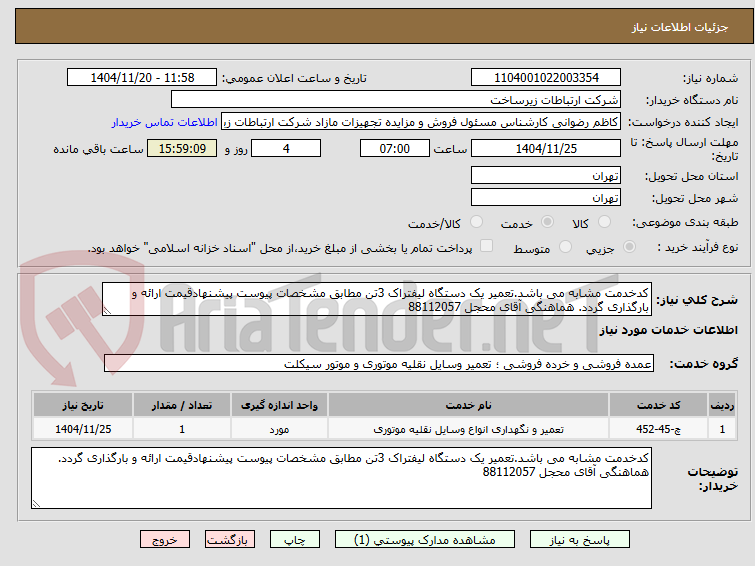Screen dimensions: 755x566
Task: Click the واحد اندازه گیری column header
Action: point(279,405)
